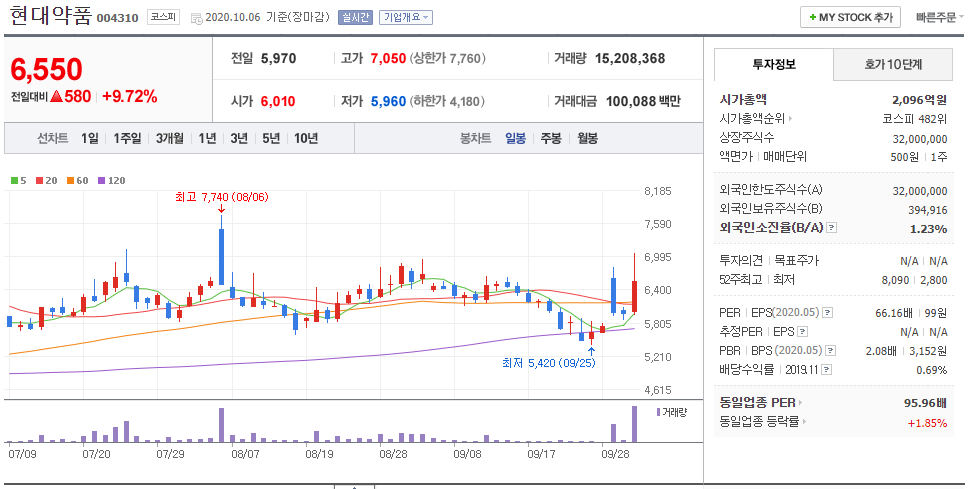Open the 빠른주문 quick order dropdown
Image resolution: width=975 pixels, height=489 pixels.
(940, 17)
